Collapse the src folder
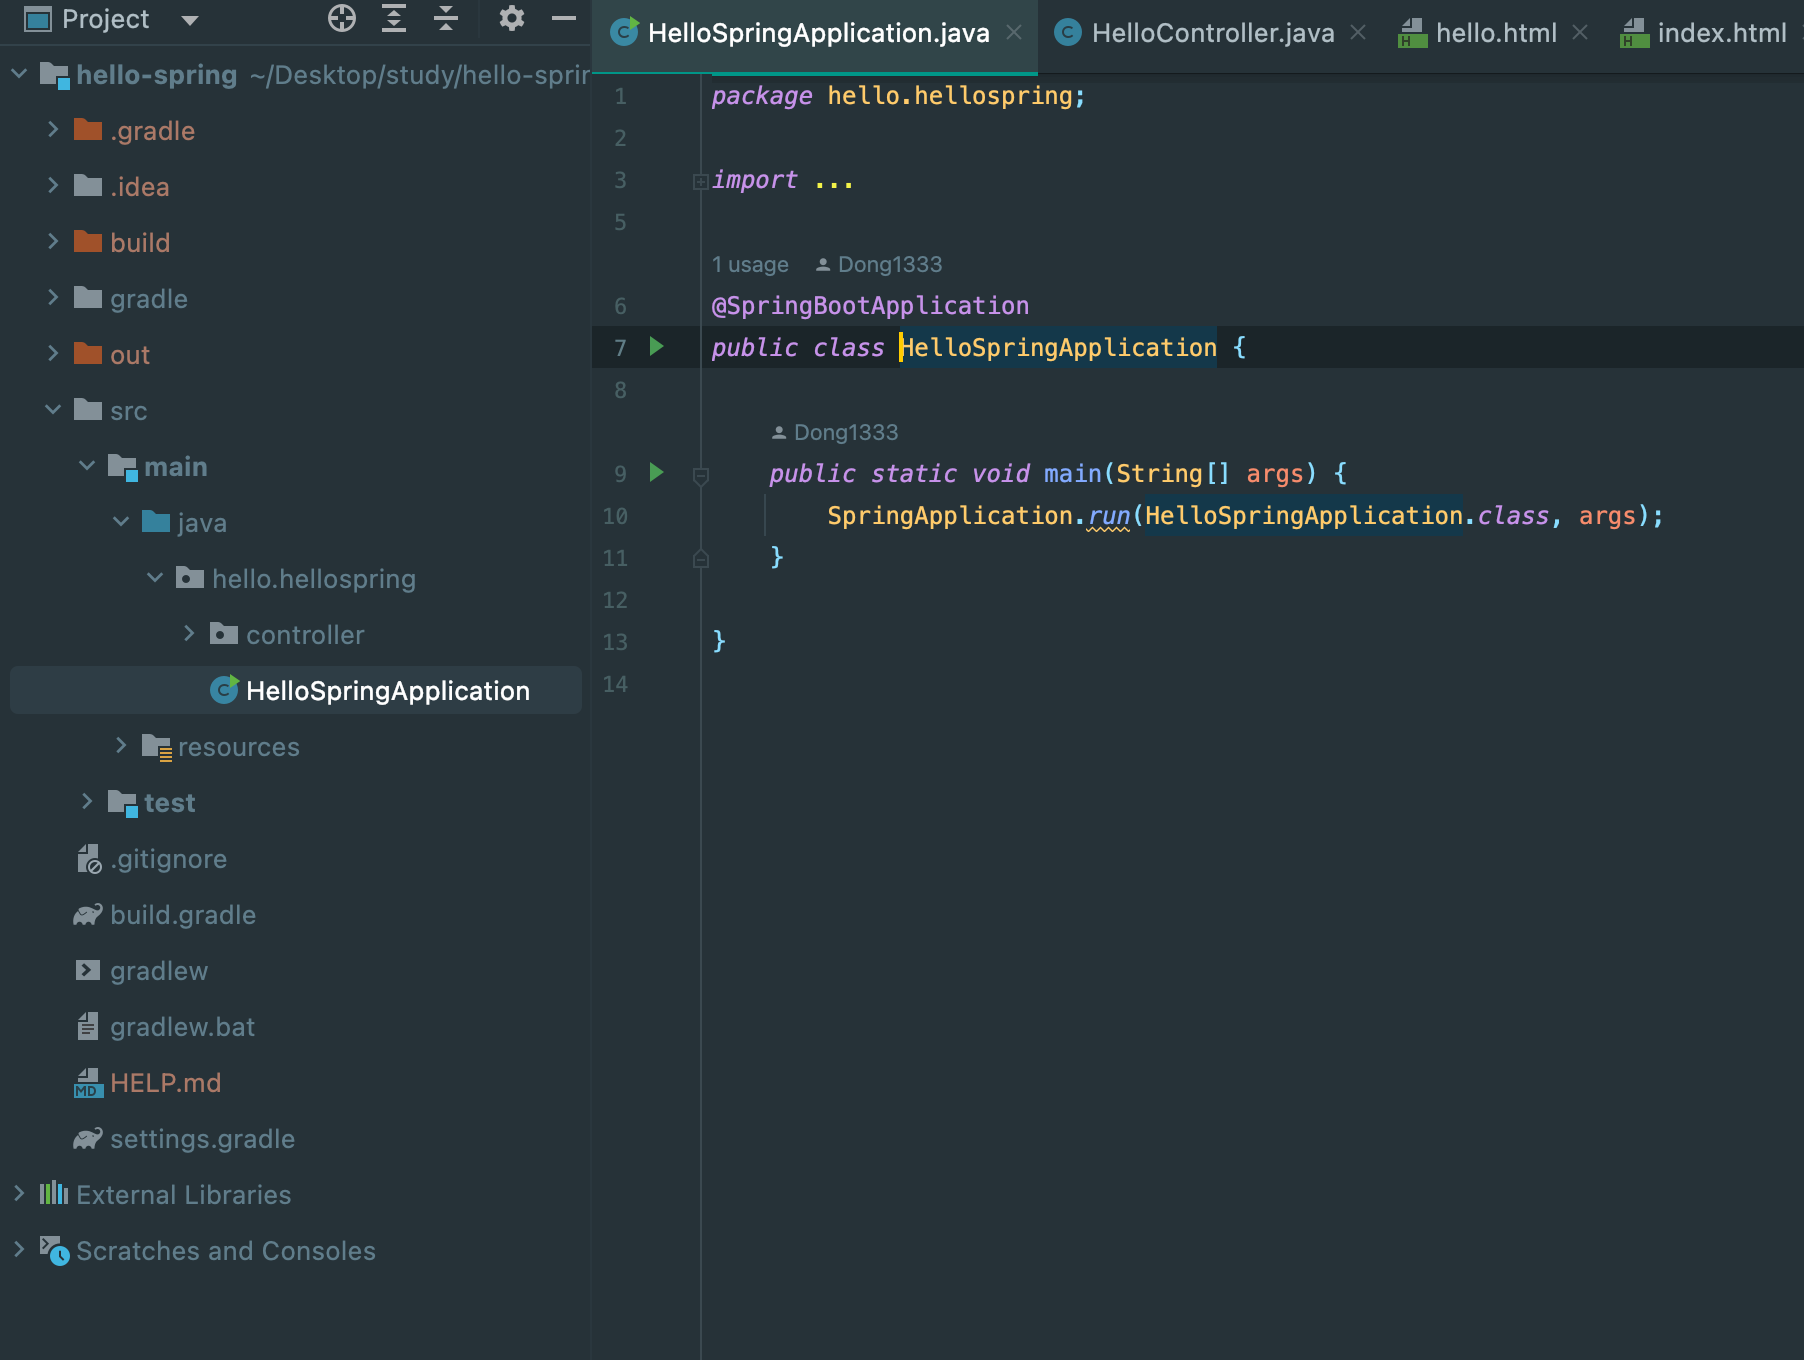The image size is (1804, 1360). [53, 410]
